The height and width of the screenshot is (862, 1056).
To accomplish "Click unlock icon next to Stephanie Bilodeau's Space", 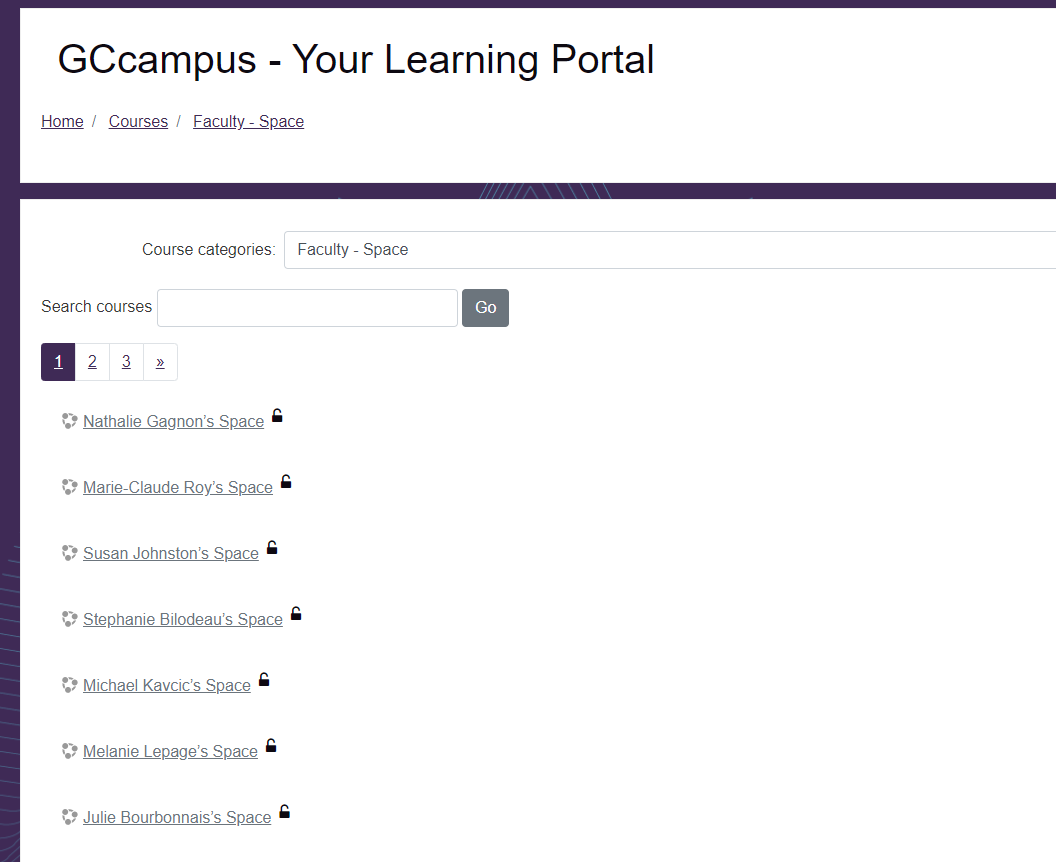I will pos(296,614).
